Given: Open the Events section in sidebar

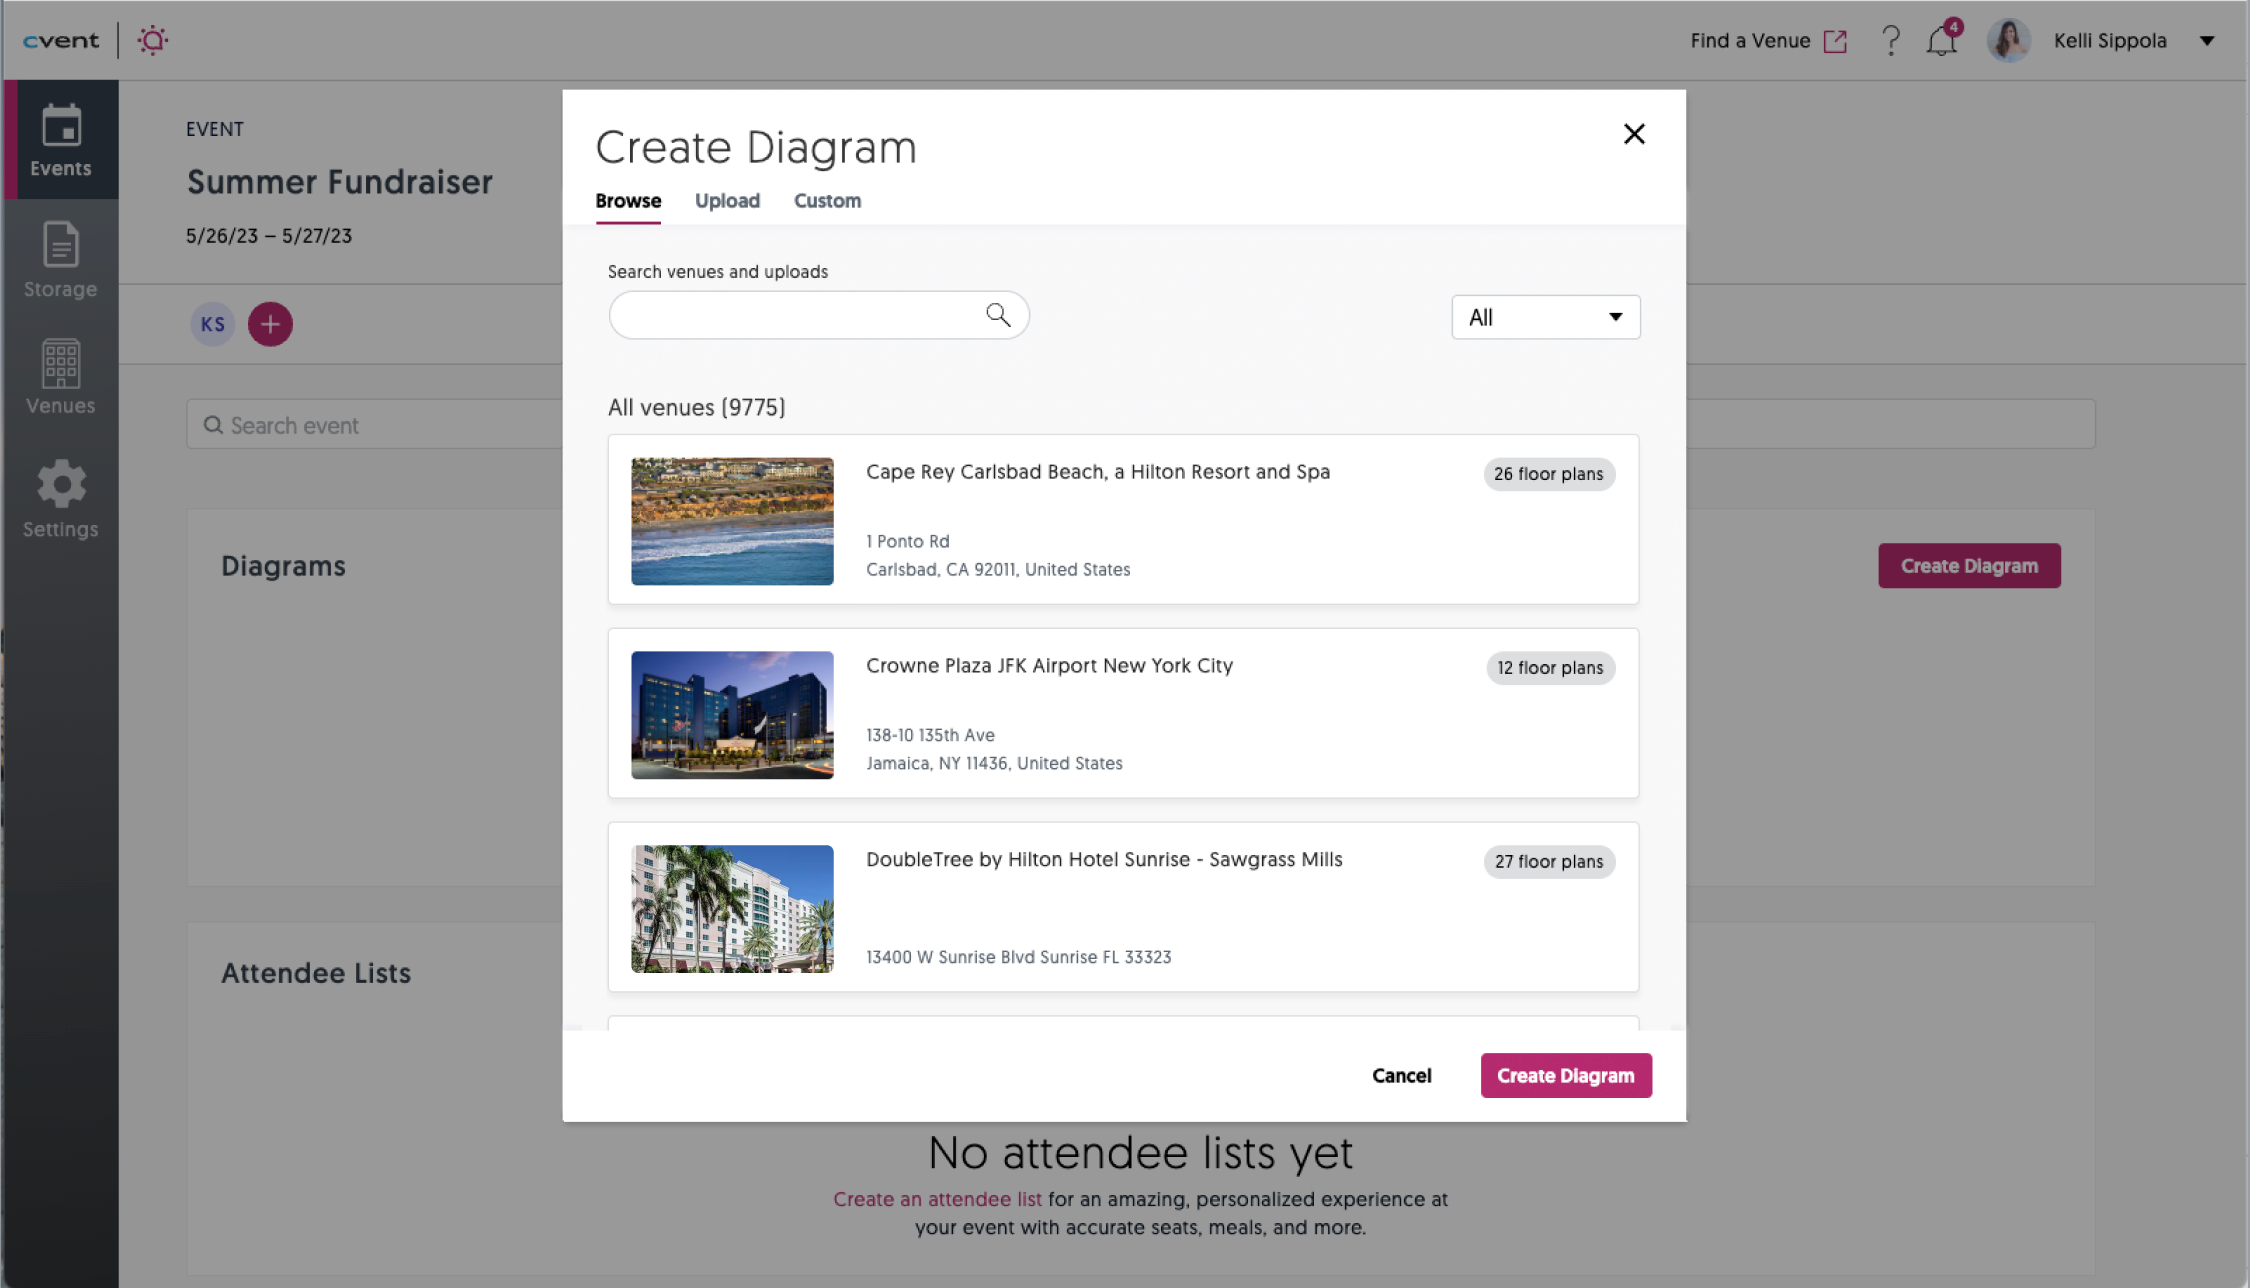Looking at the screenshot, I should click(x=61, y=140).
